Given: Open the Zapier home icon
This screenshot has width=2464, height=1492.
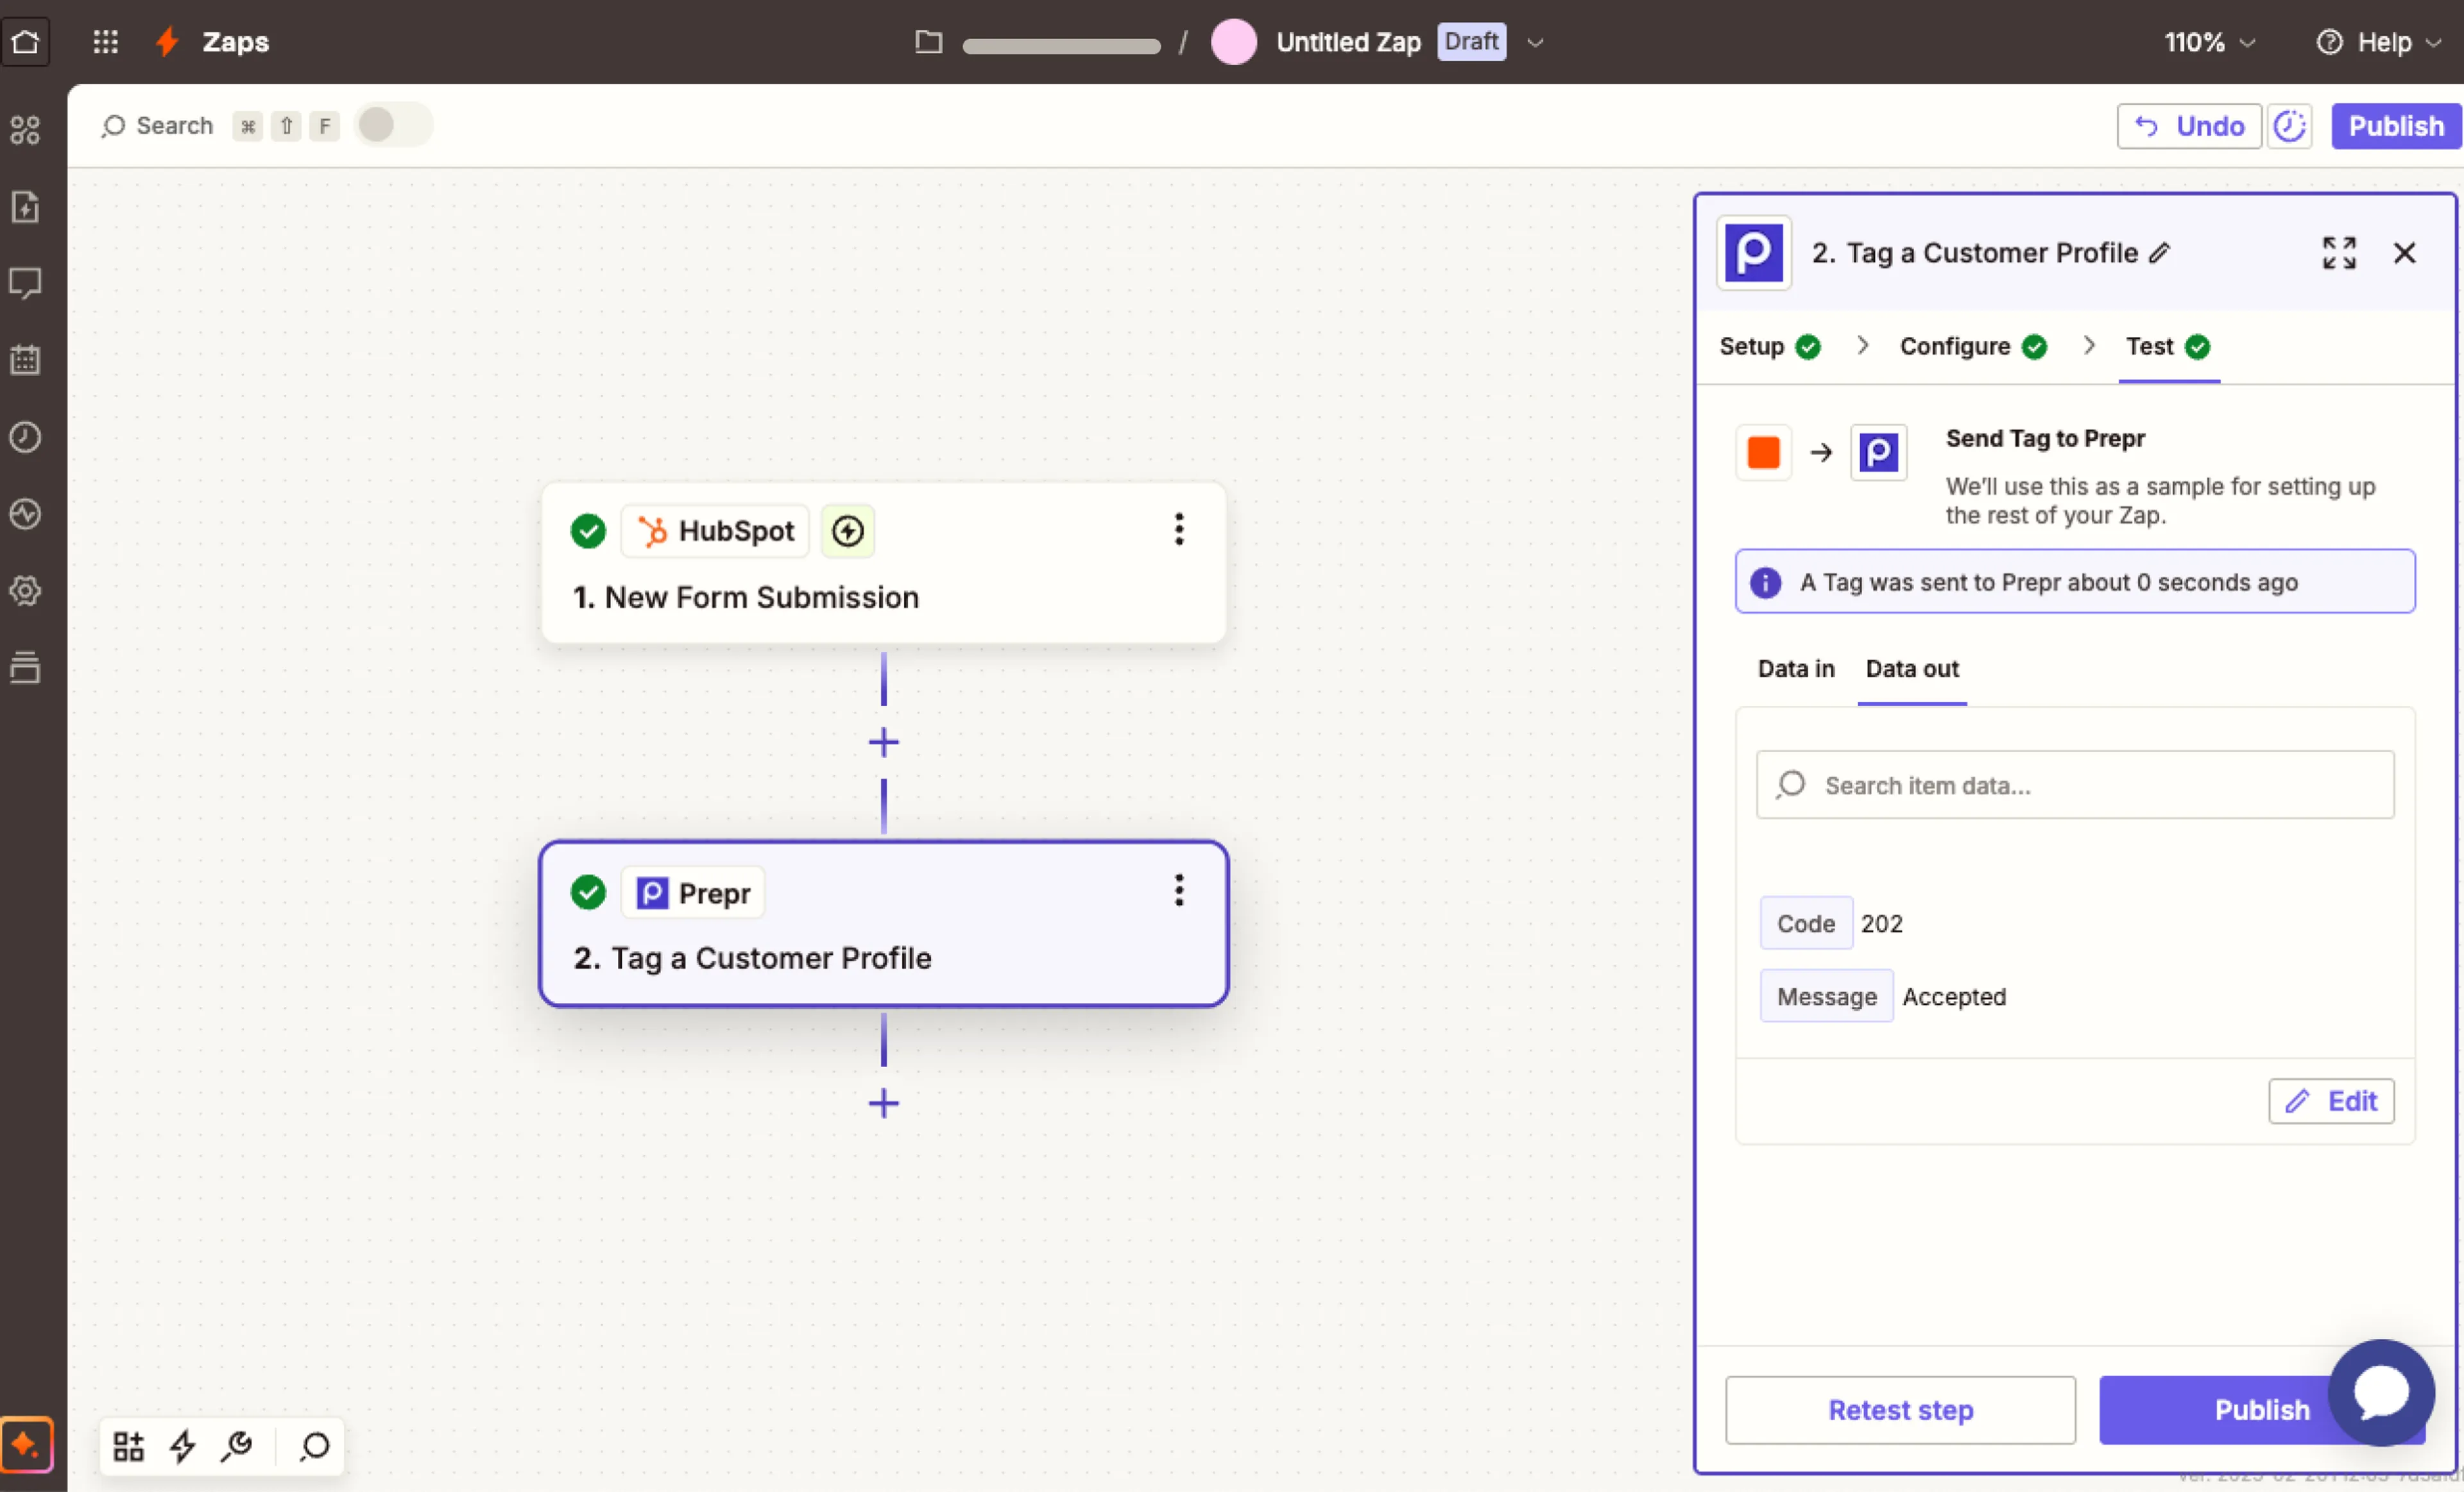Looking at the screenshot, I should pyautogui.click(x=25, y=42).
